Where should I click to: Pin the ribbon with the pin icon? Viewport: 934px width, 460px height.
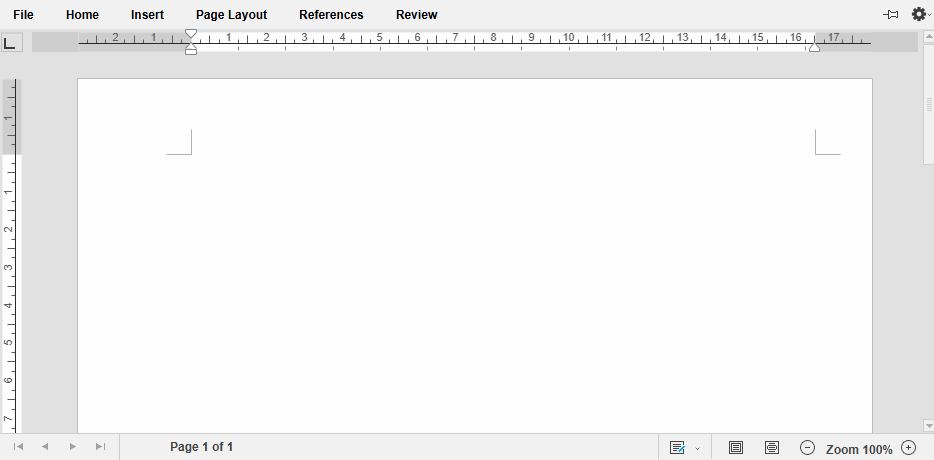click(891, 15)
